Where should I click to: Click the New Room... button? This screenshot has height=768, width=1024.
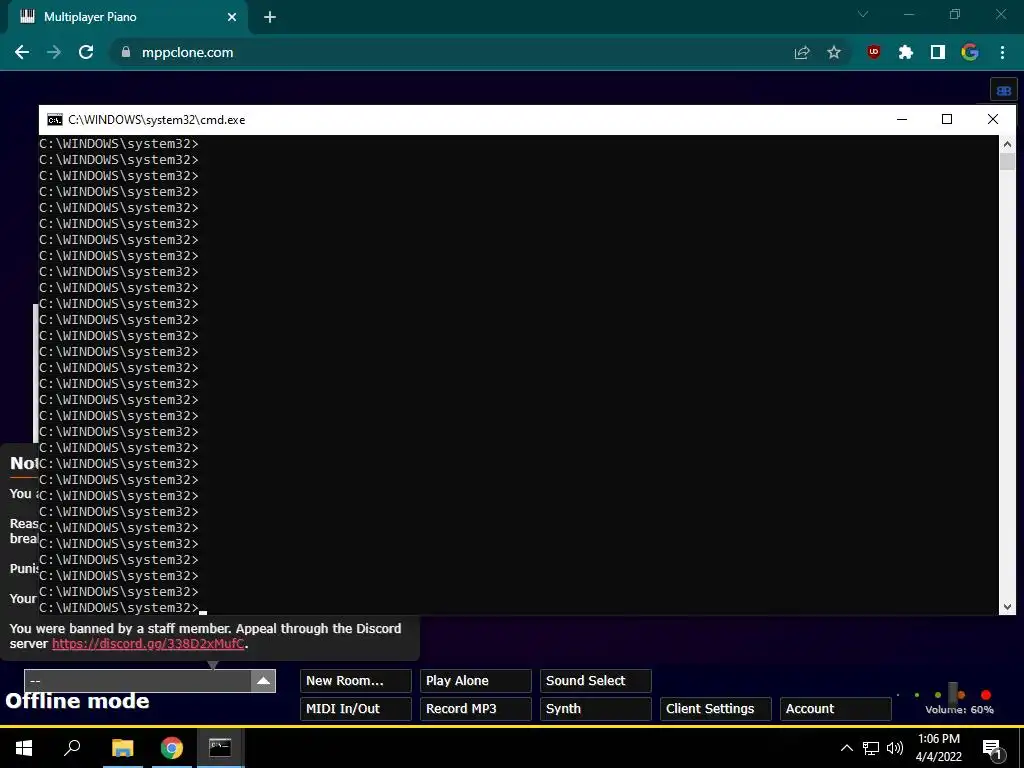click(x=355, y=680)
